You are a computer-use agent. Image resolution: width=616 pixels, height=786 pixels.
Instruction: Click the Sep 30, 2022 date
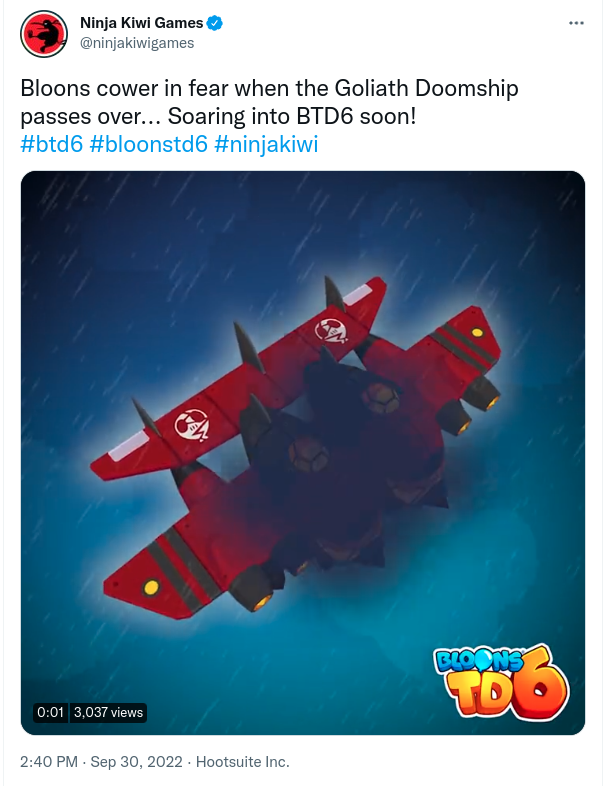(136, 762)
